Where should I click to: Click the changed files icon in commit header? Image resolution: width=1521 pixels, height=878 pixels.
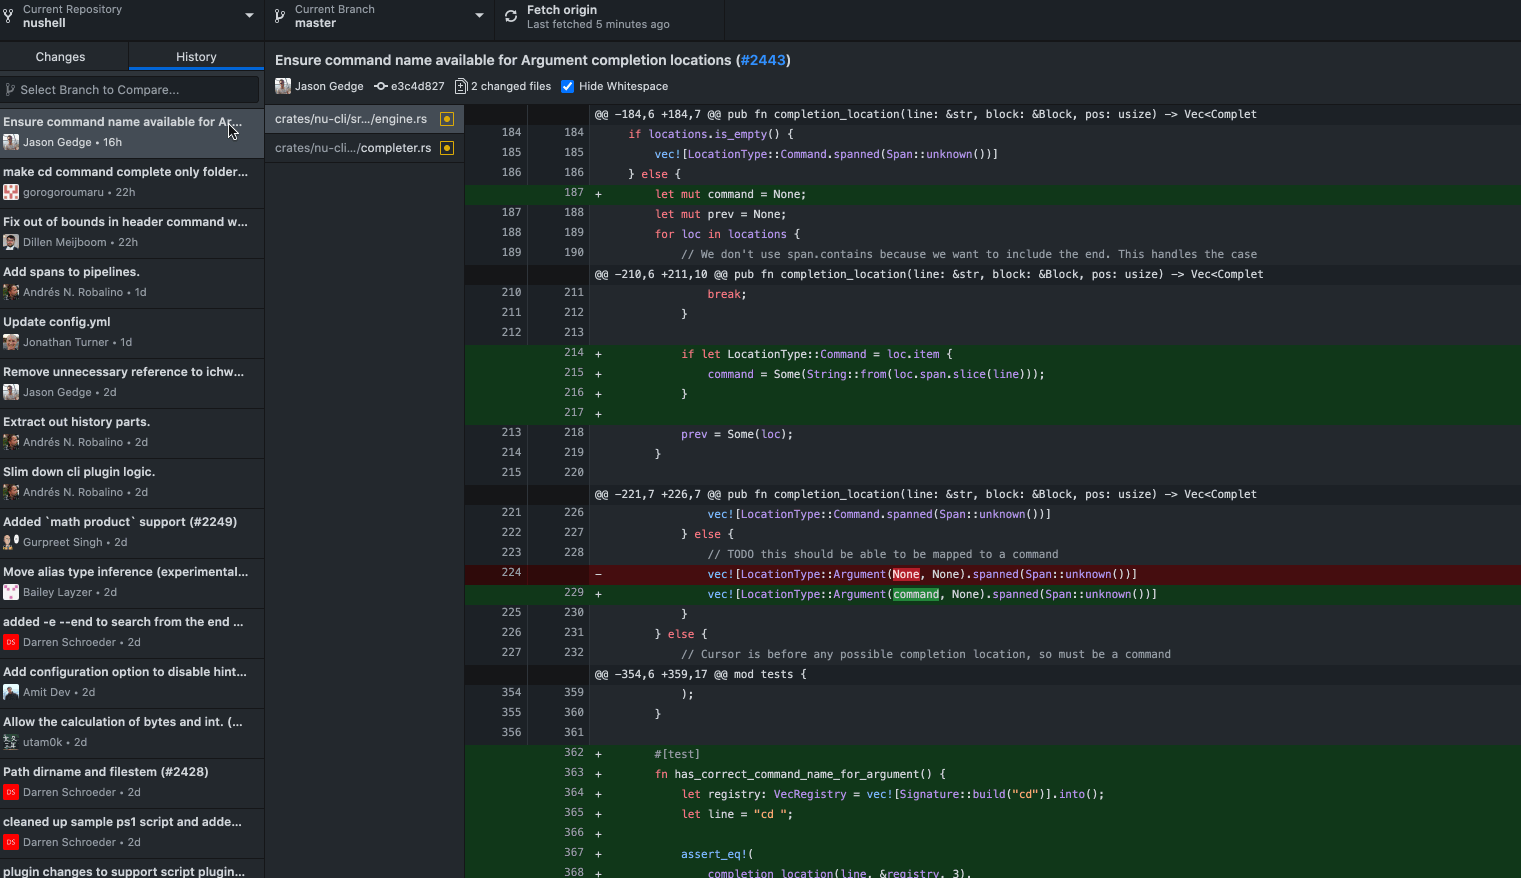click(461, 87)
